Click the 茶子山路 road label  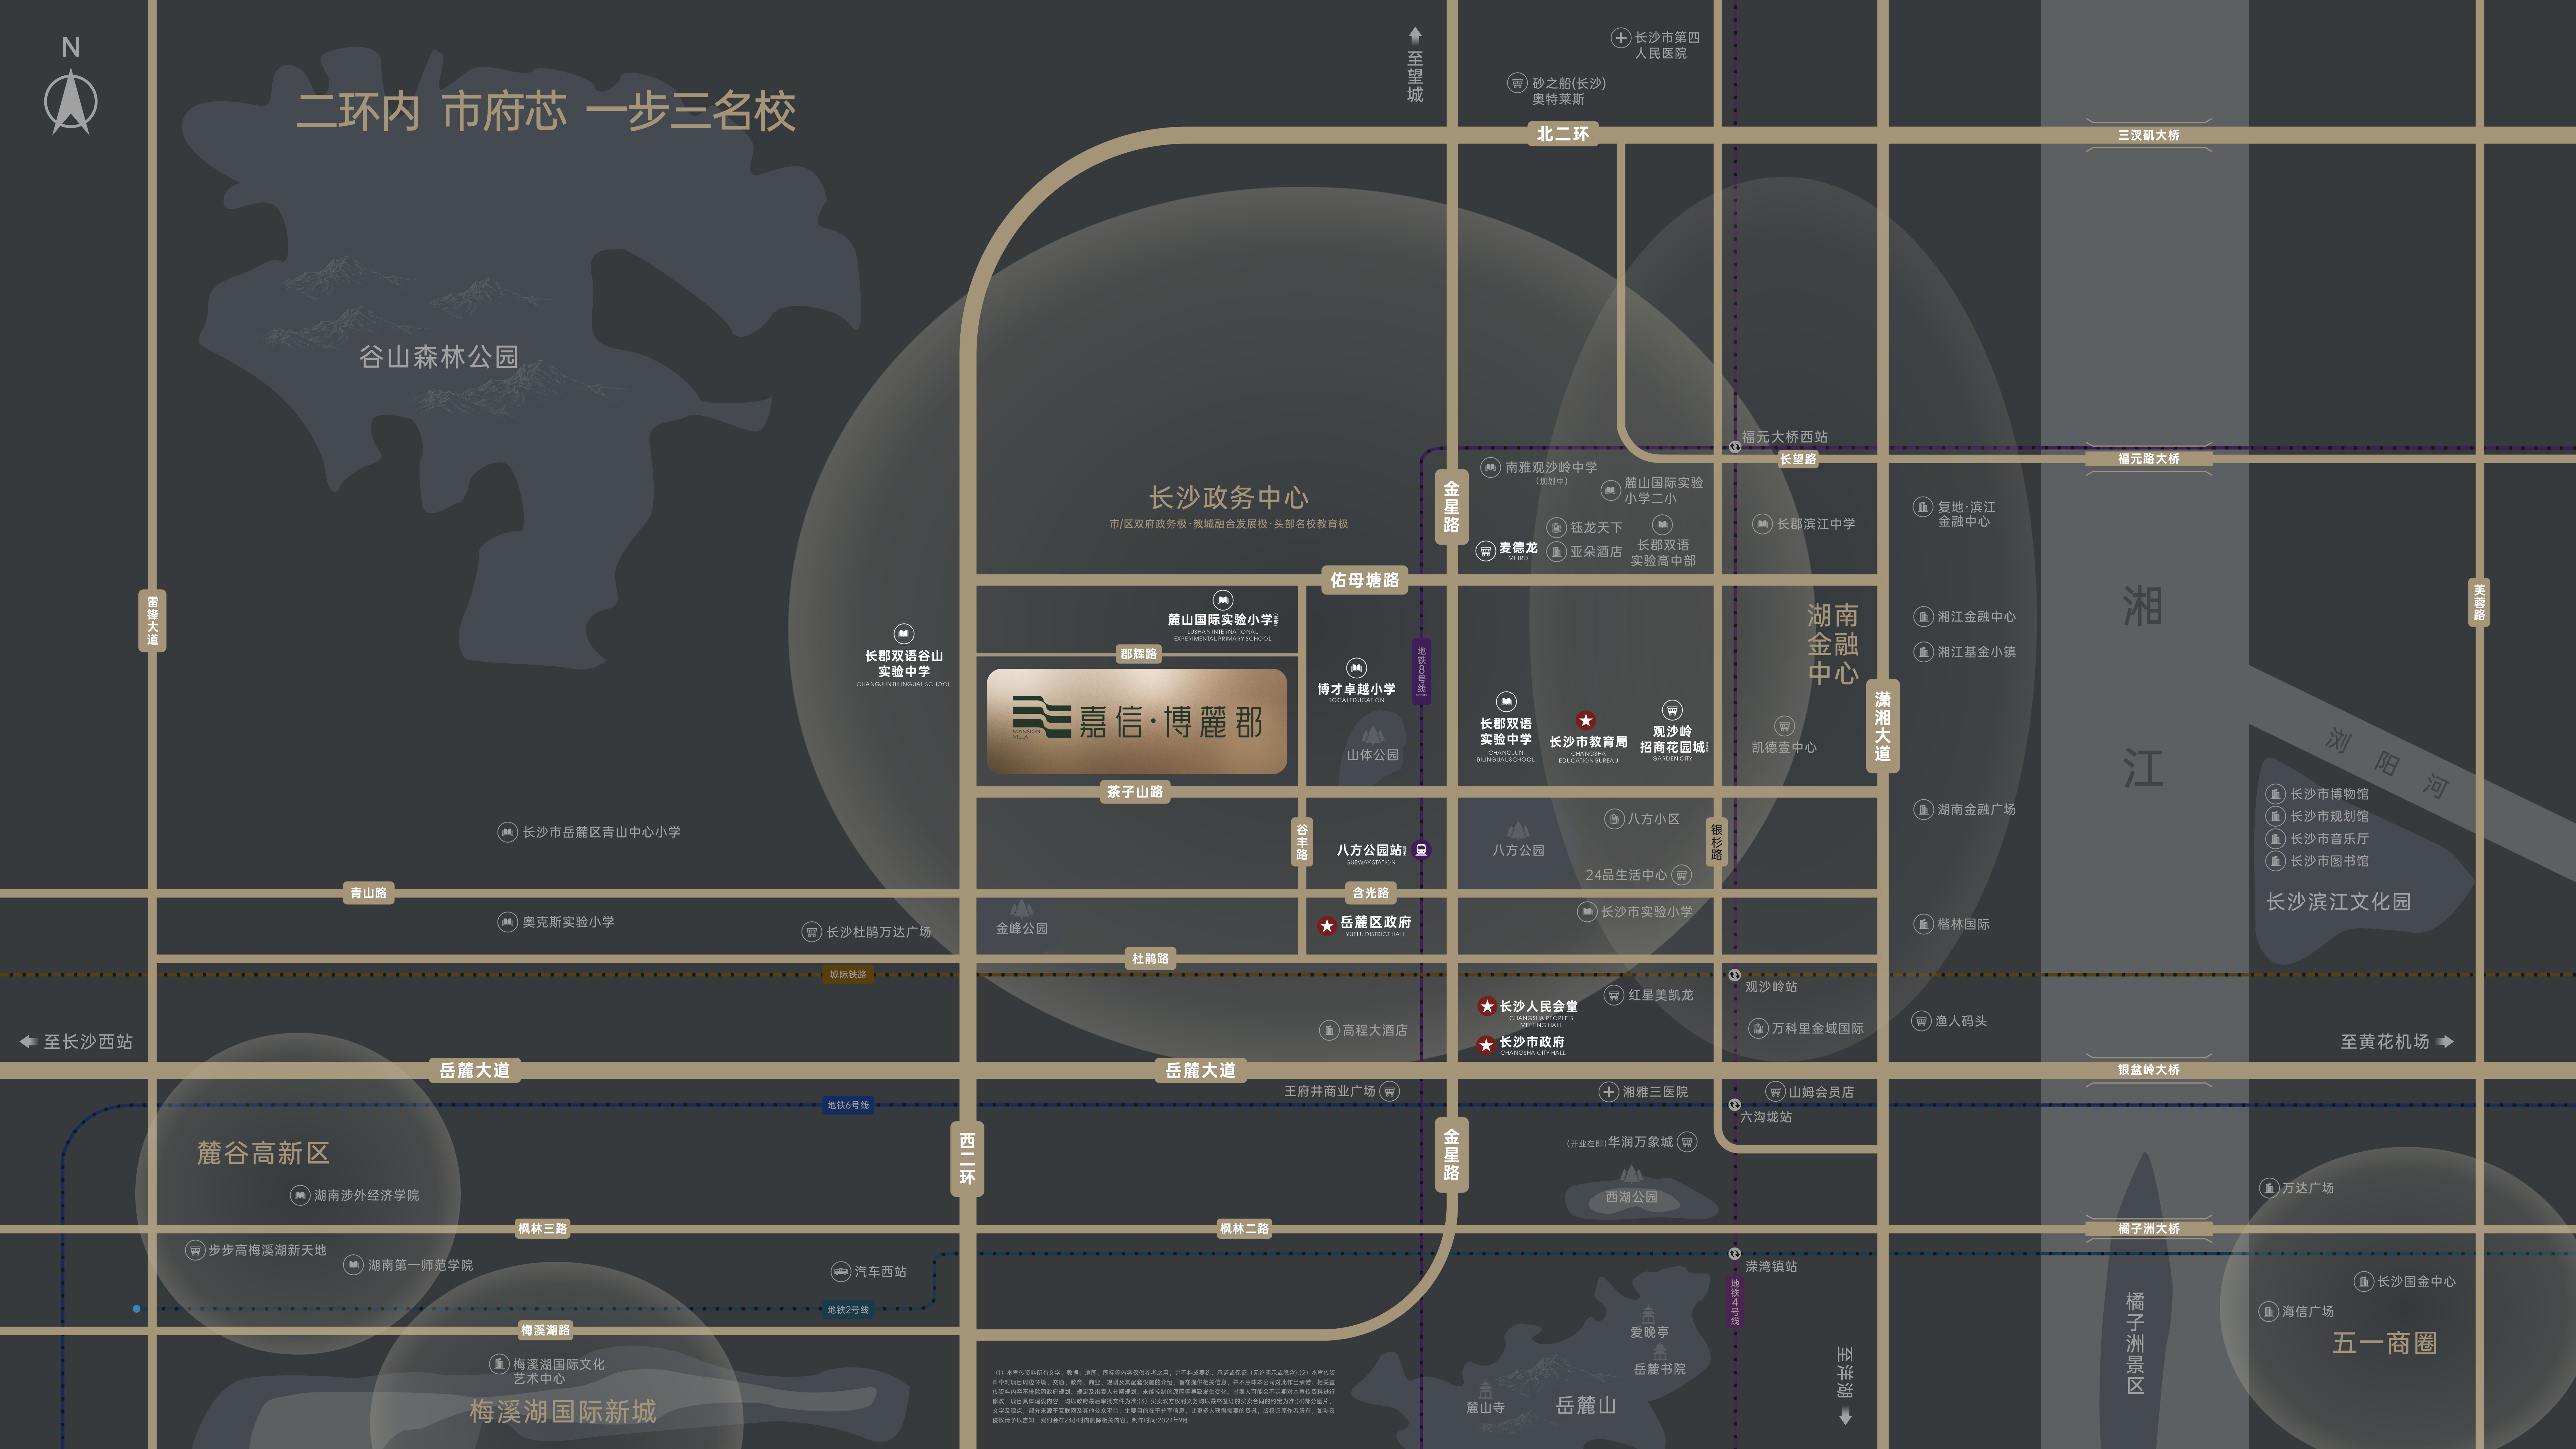[1135, 792]
